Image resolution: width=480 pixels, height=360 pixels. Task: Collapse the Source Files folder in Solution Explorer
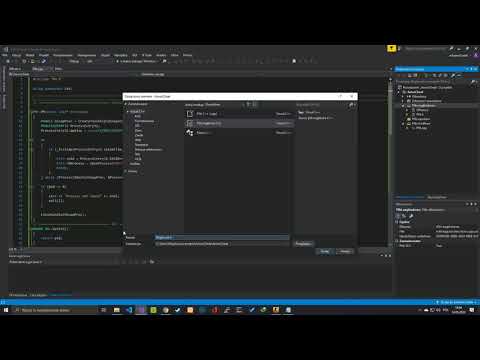tap(402, 124)
